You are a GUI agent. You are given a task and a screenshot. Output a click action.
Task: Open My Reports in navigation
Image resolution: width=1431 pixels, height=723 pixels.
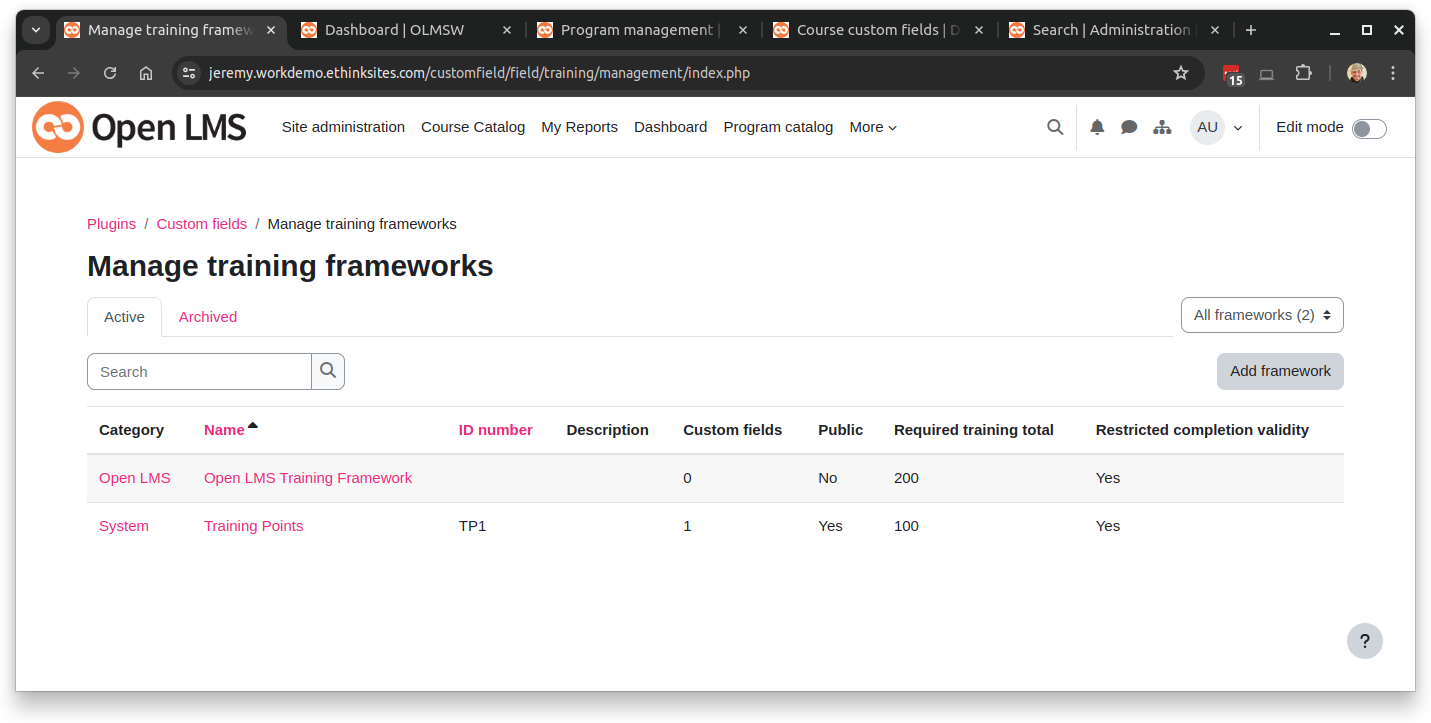[579, 127]
